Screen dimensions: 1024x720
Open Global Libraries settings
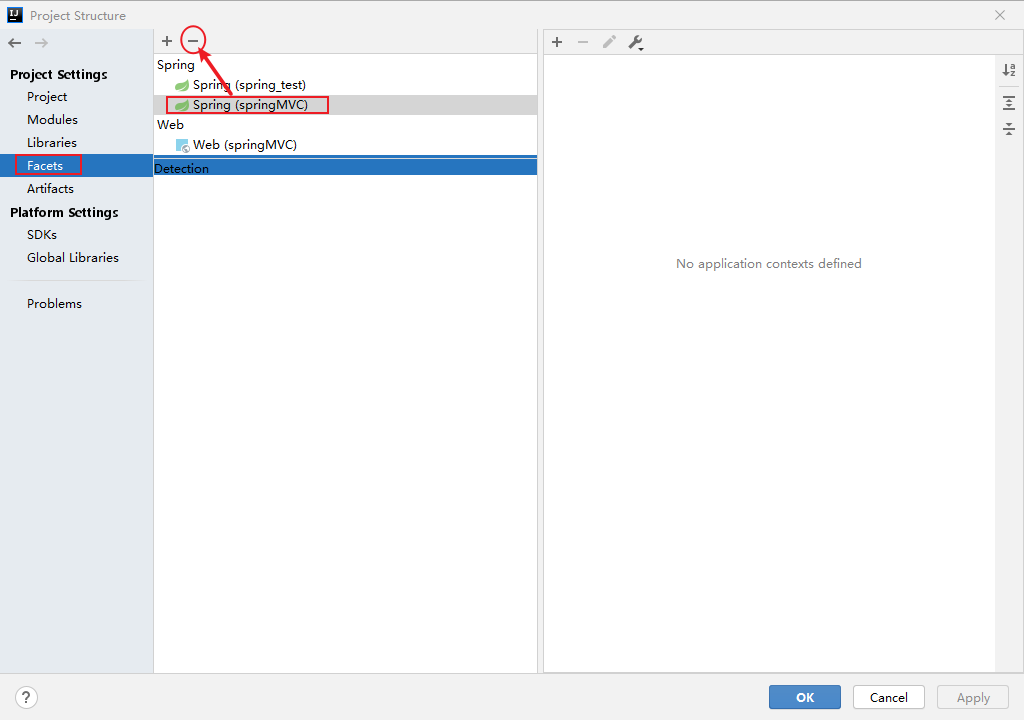click(x=72, y=257)
